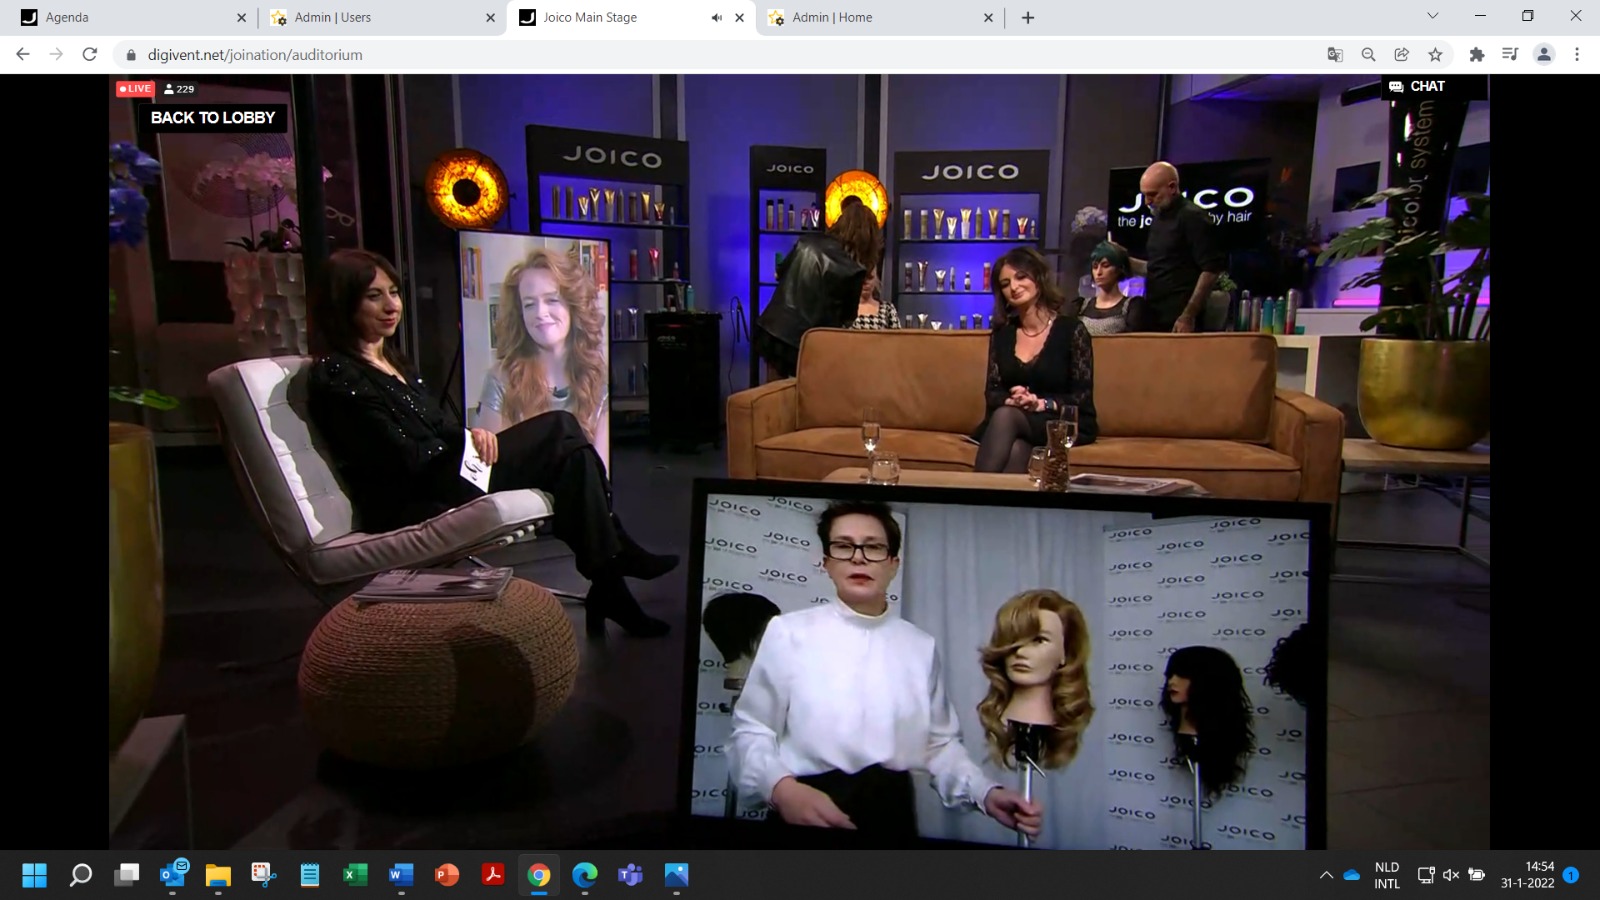Image resolution: width=1600 pixels, height=900 pixels.
Task: Bookmark this page with the star
Action: point(1435,55)
